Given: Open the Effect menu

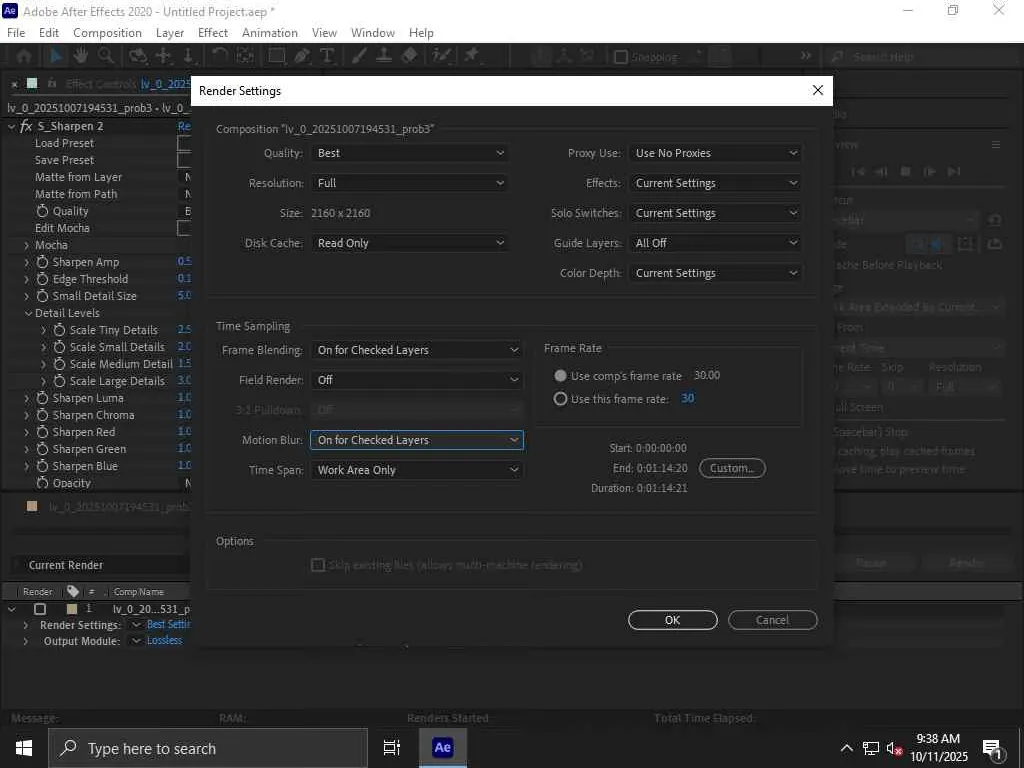Looking at the screenshot, I should pos(213,33).
